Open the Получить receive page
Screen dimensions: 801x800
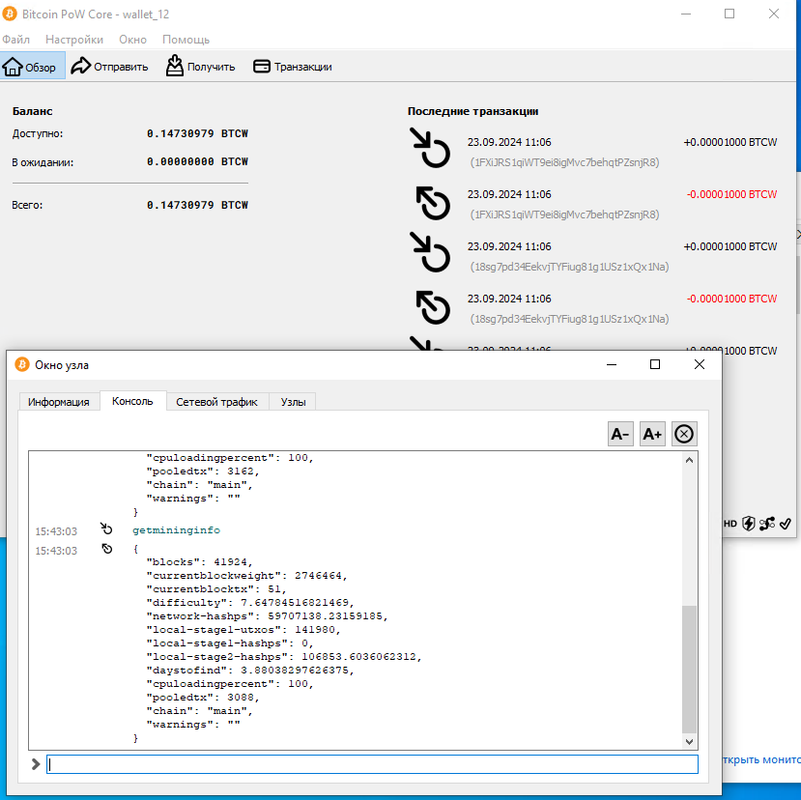pyautogui.click(x=200, y=66)
